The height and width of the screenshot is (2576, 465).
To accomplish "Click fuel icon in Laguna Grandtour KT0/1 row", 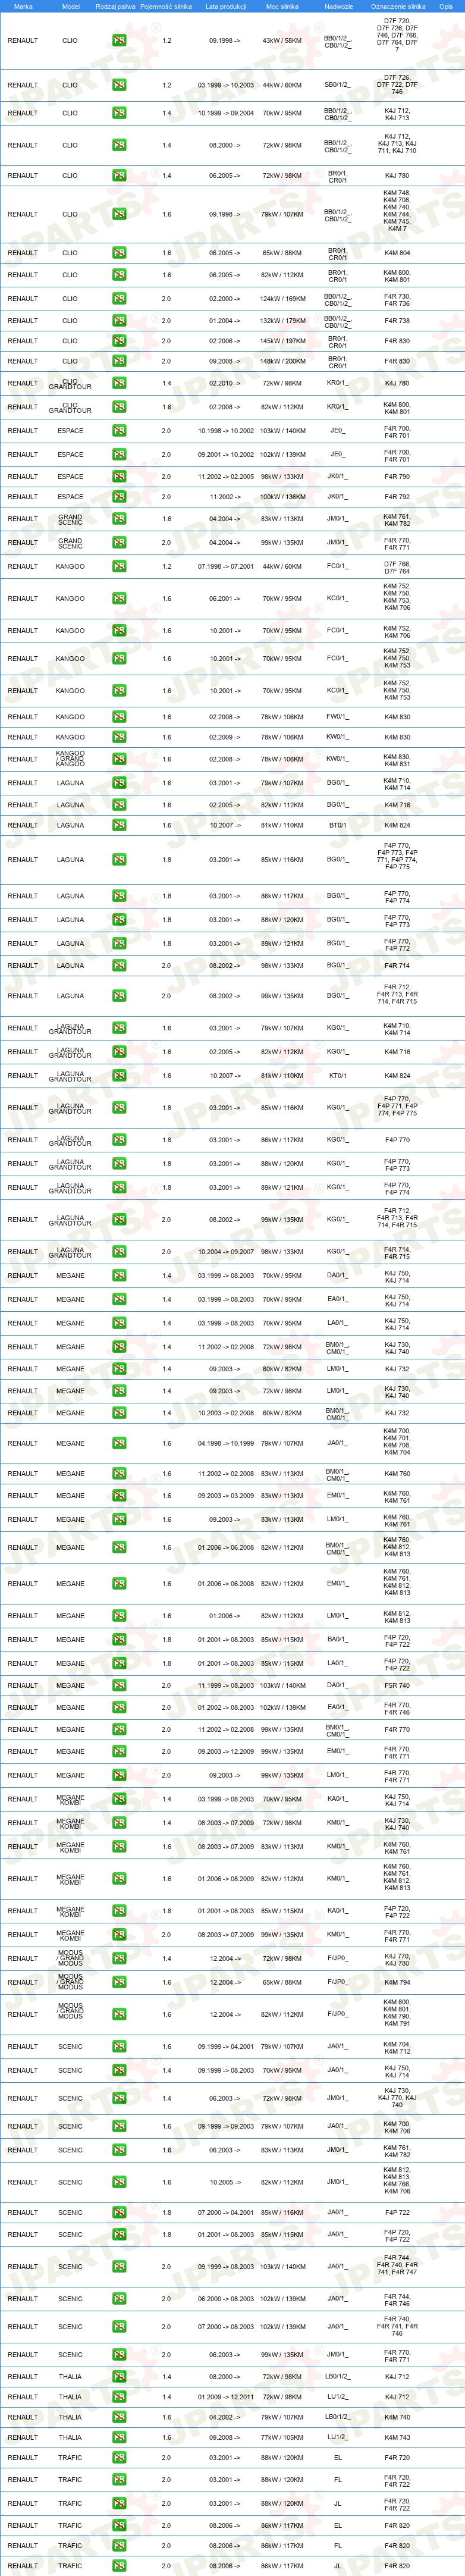I will coord(119,1076).
